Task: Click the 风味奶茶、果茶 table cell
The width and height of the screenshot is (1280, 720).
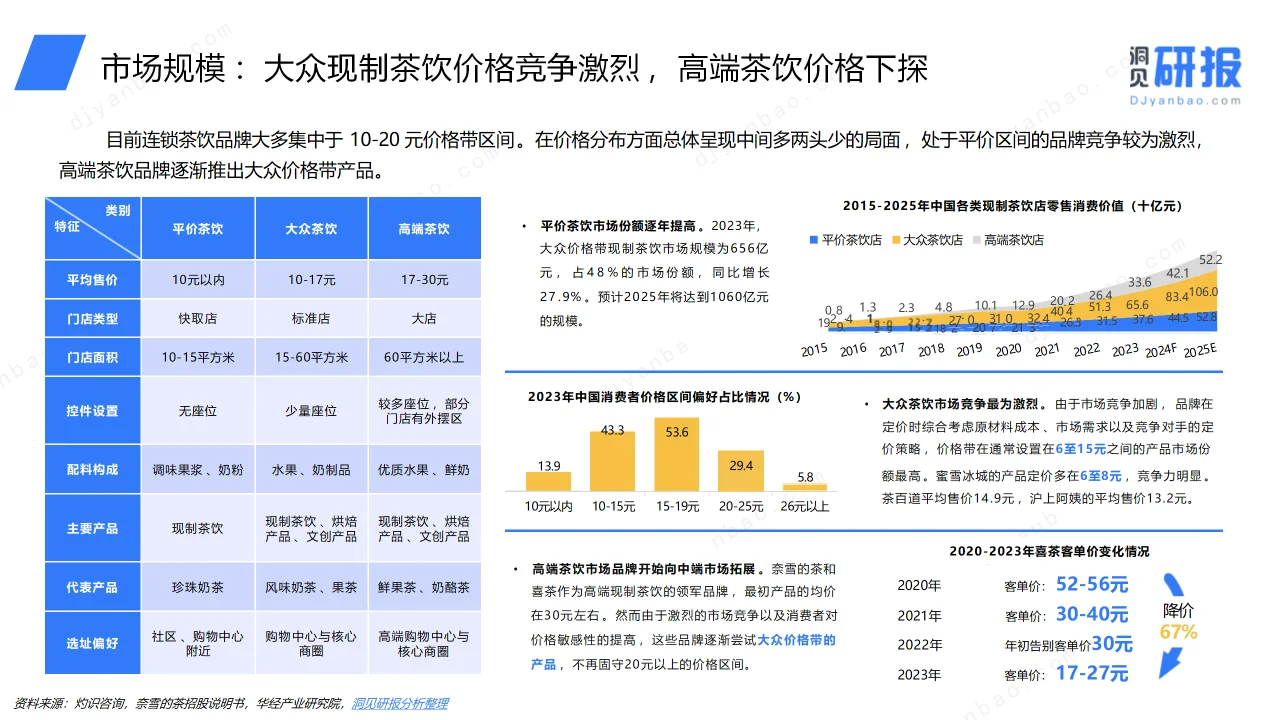Action: pos(311,587)
